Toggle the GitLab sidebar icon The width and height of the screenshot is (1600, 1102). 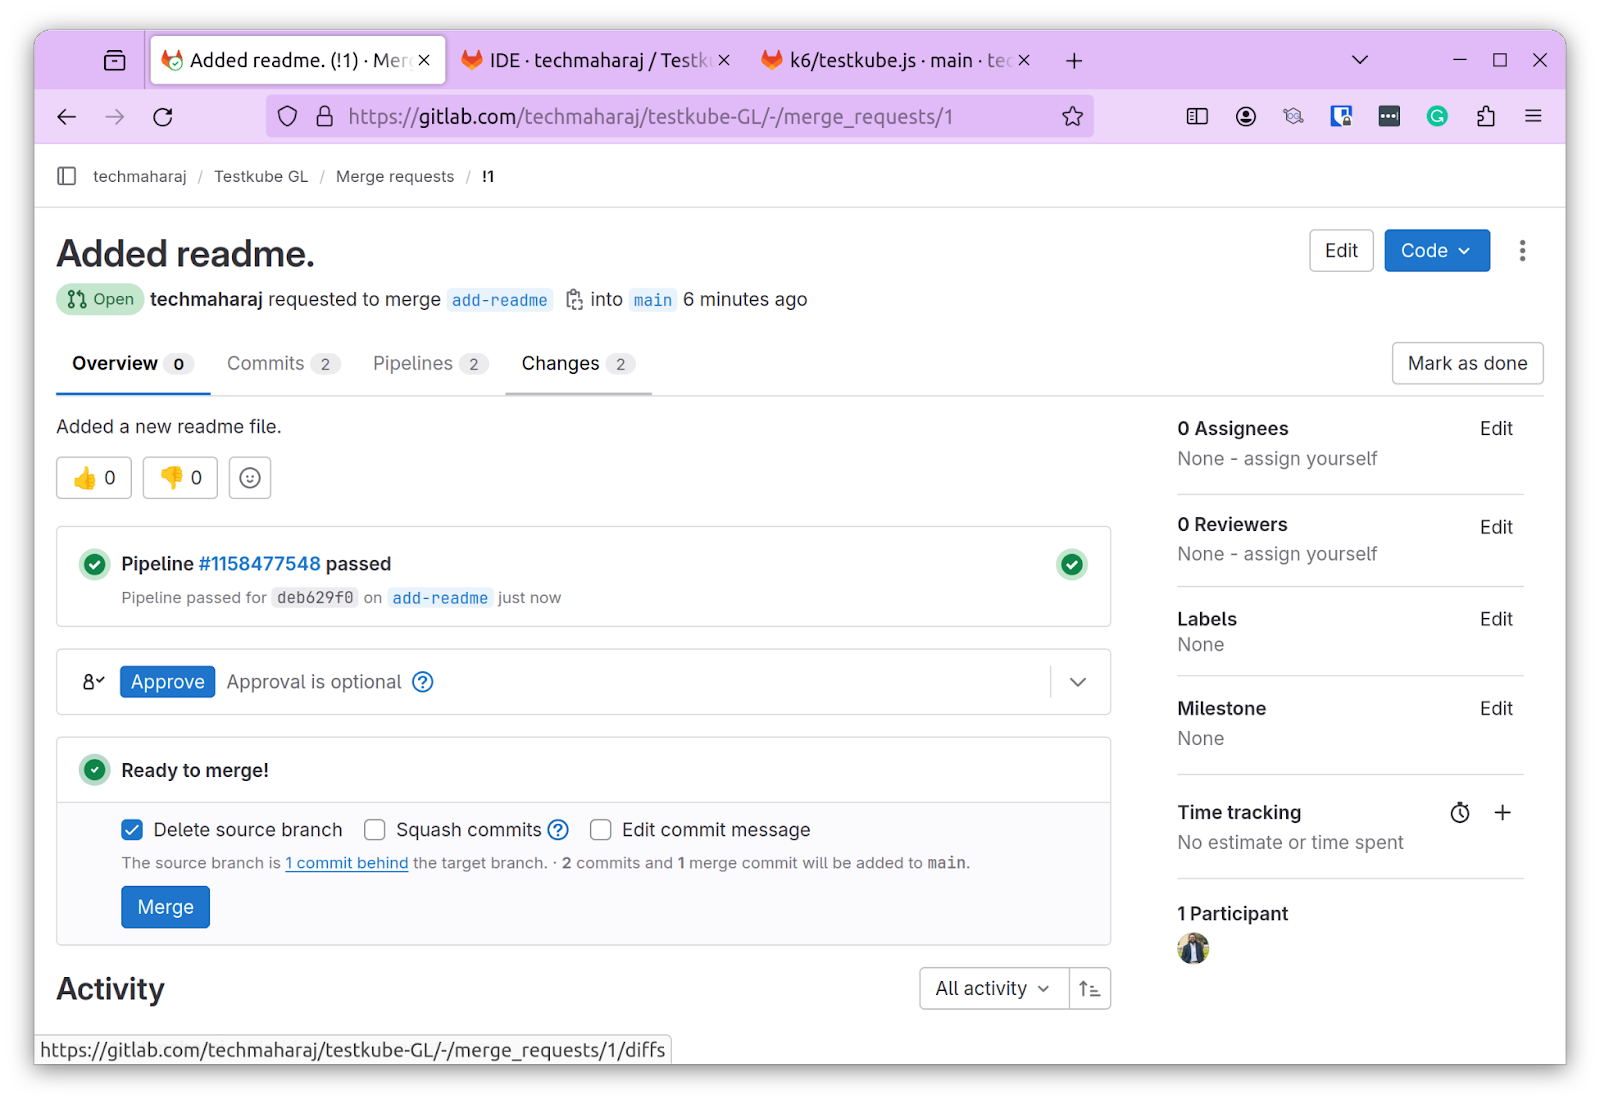tap(67, 177)
